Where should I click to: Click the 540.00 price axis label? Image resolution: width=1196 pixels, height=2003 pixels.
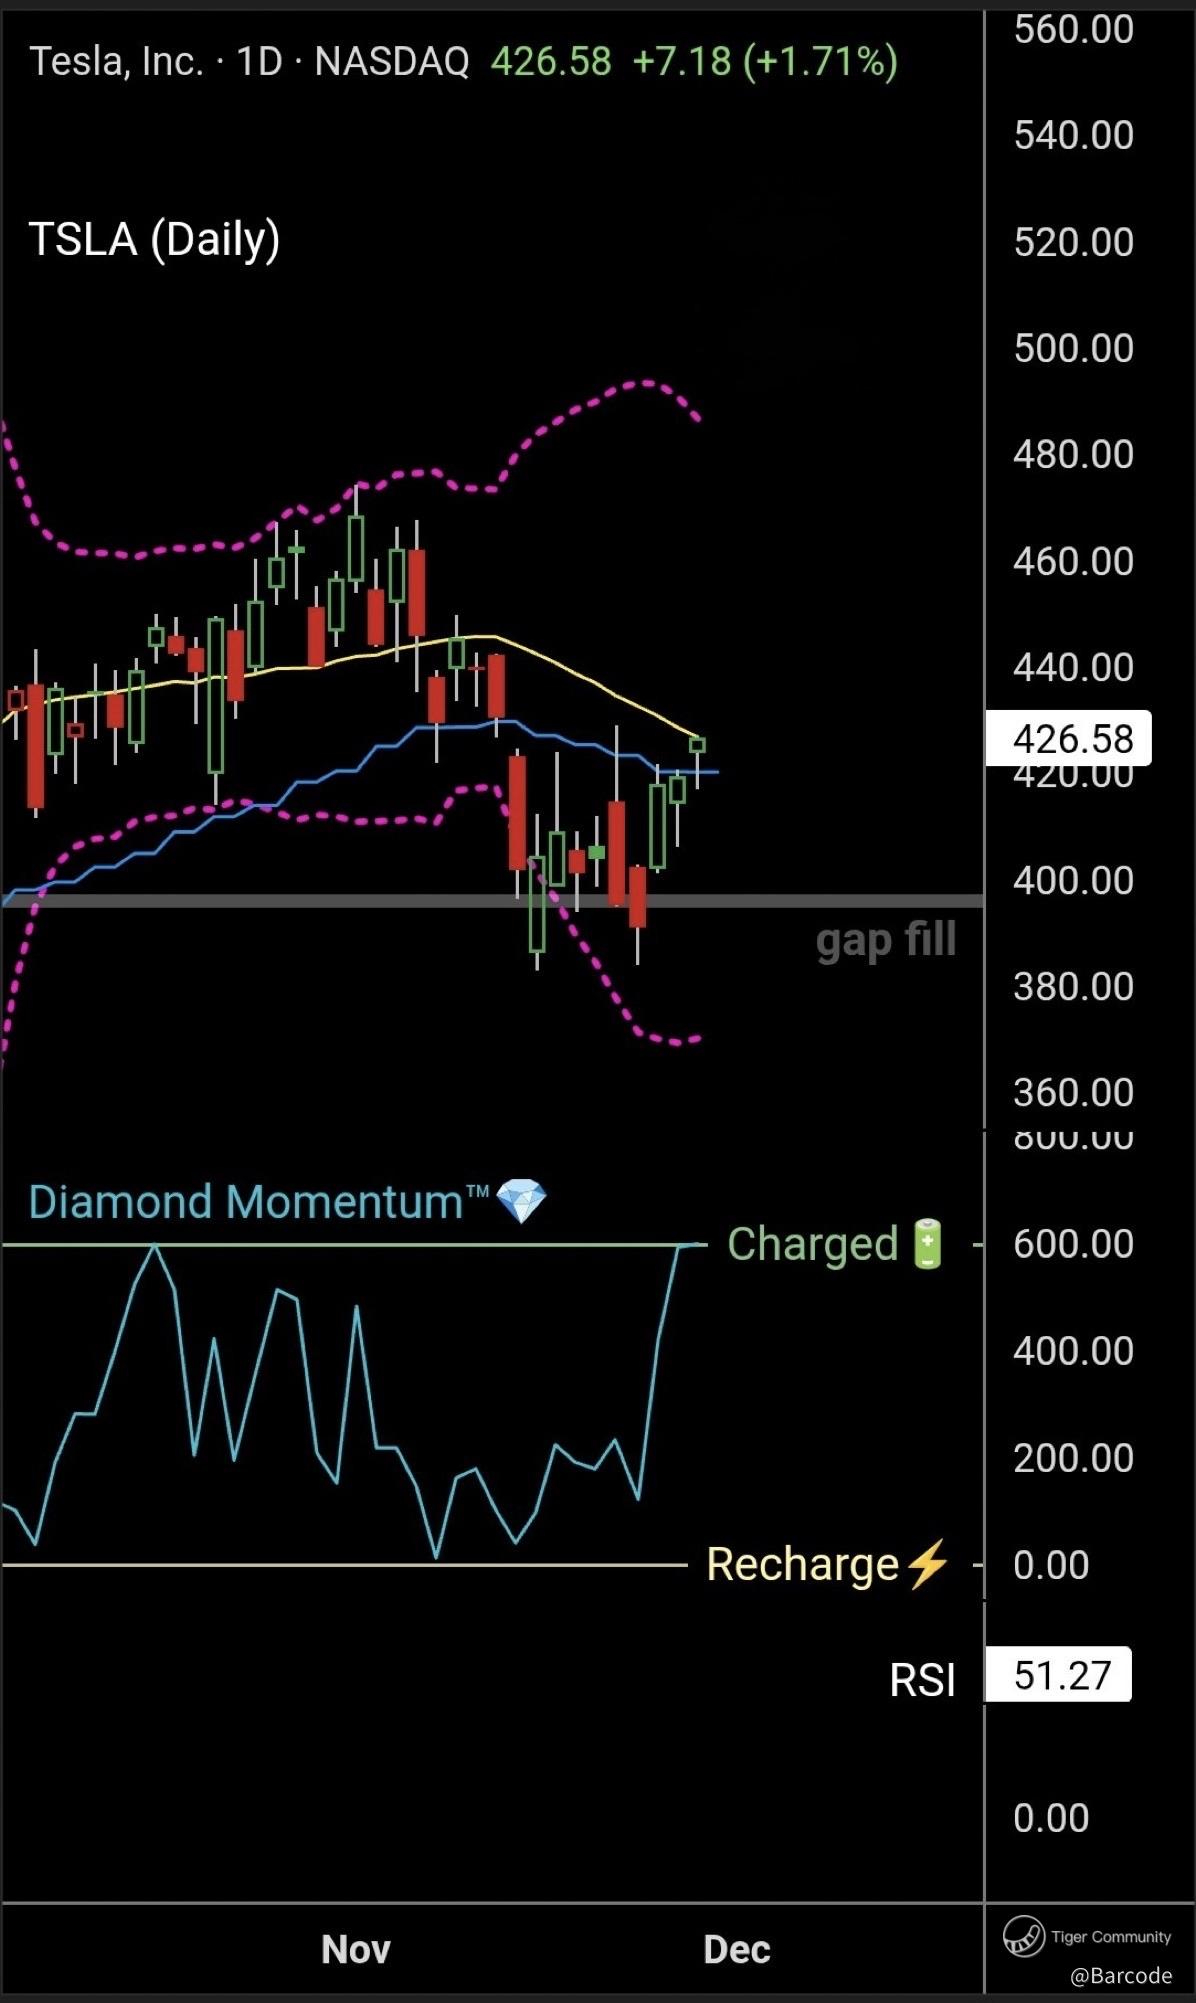tap(1073, 135)
